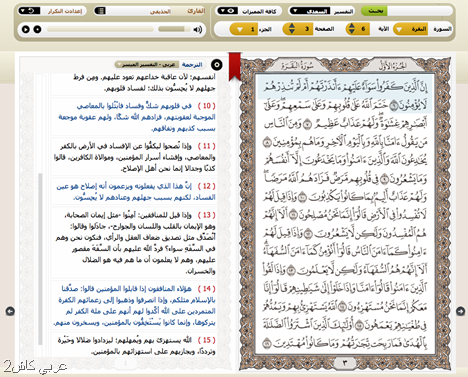
Task: Increase the ayah number with up arrow
Action: pos(352,26)
